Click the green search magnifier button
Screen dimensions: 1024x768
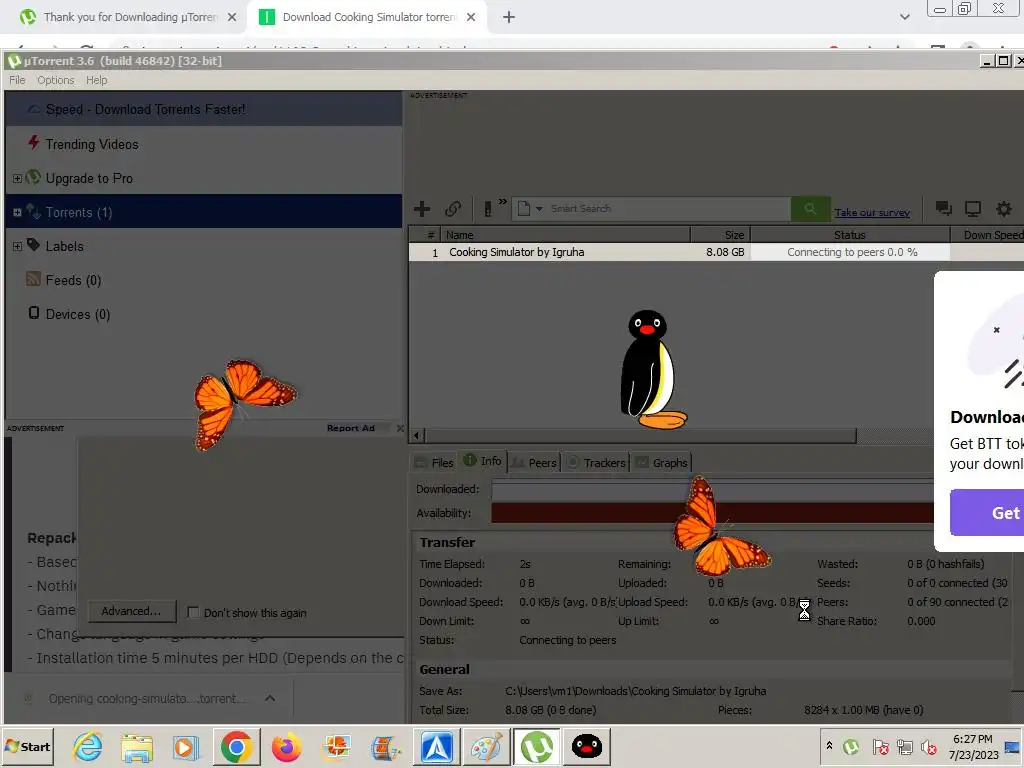[810, 209]
